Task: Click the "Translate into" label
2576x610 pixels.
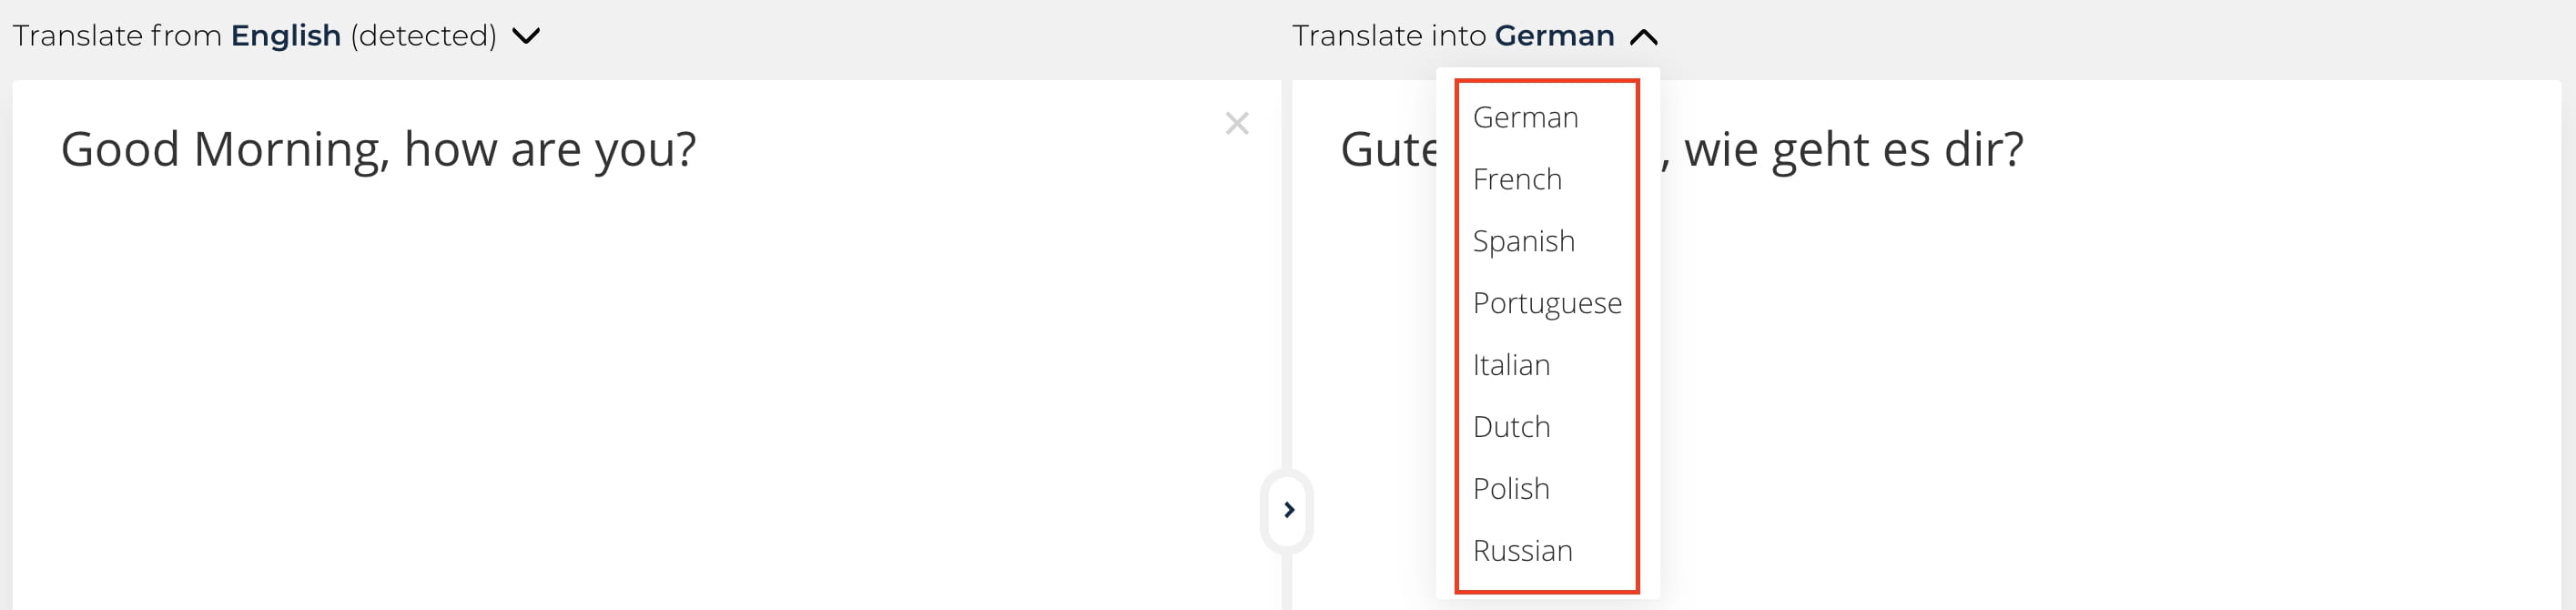Action: point(1390,36)
